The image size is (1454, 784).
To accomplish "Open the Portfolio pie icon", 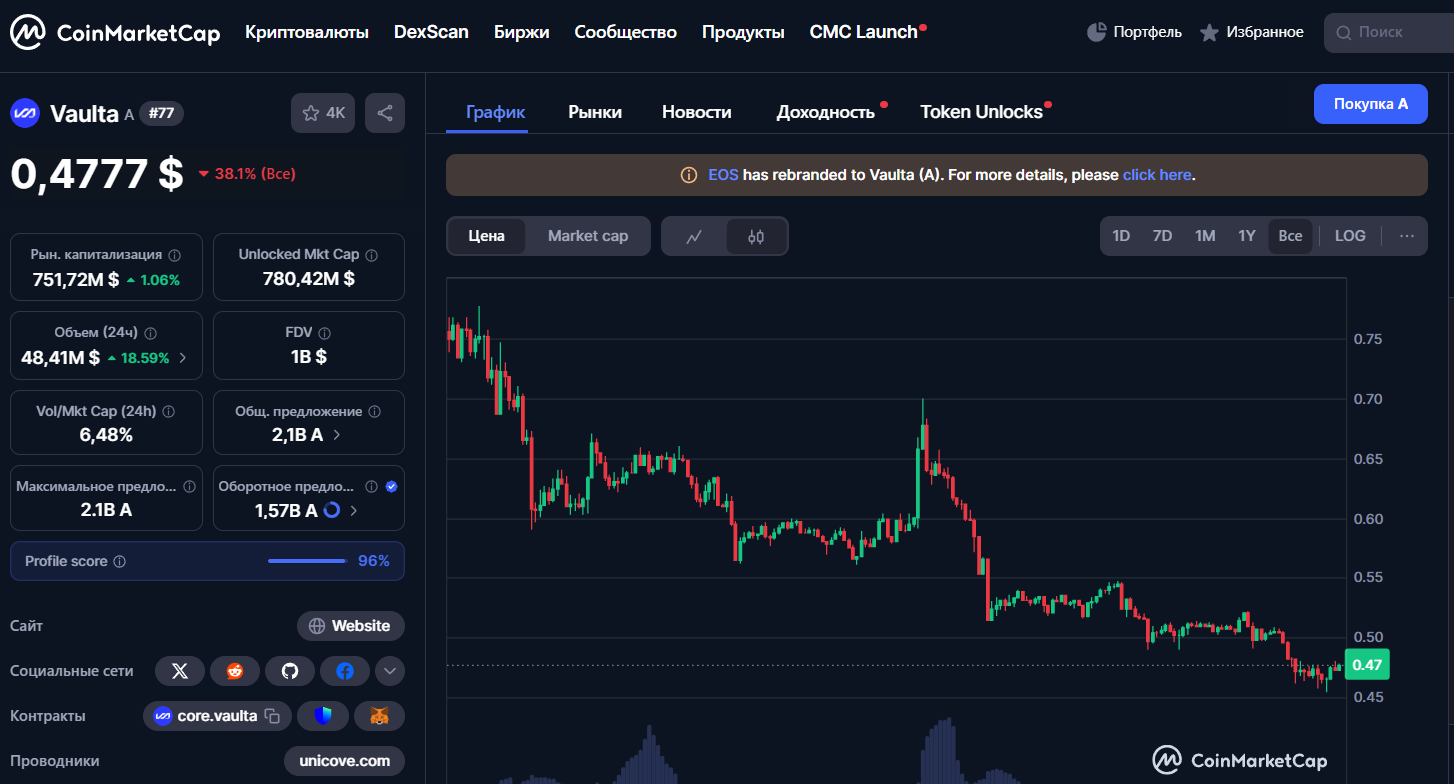I will 1096,32.
